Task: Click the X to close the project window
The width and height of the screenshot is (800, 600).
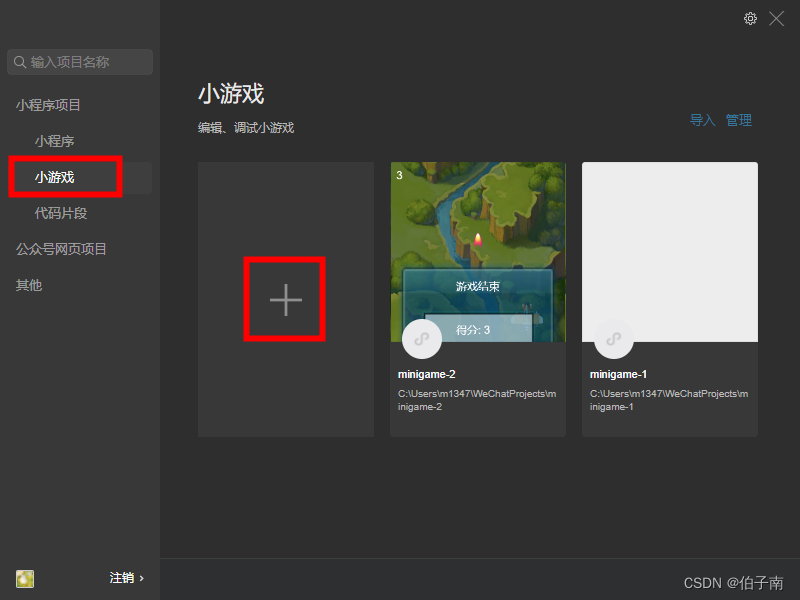Action: (777, 18)
